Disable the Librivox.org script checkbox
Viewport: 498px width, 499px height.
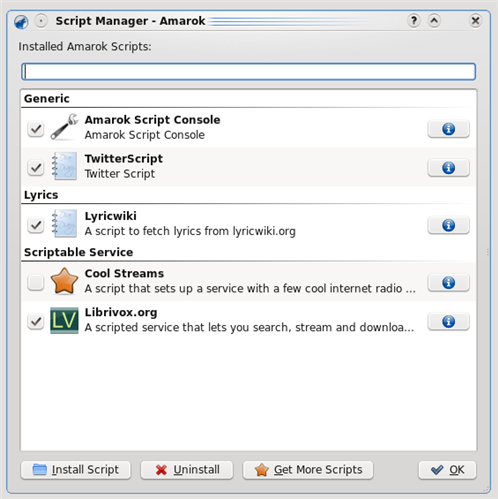click(36, 321)
